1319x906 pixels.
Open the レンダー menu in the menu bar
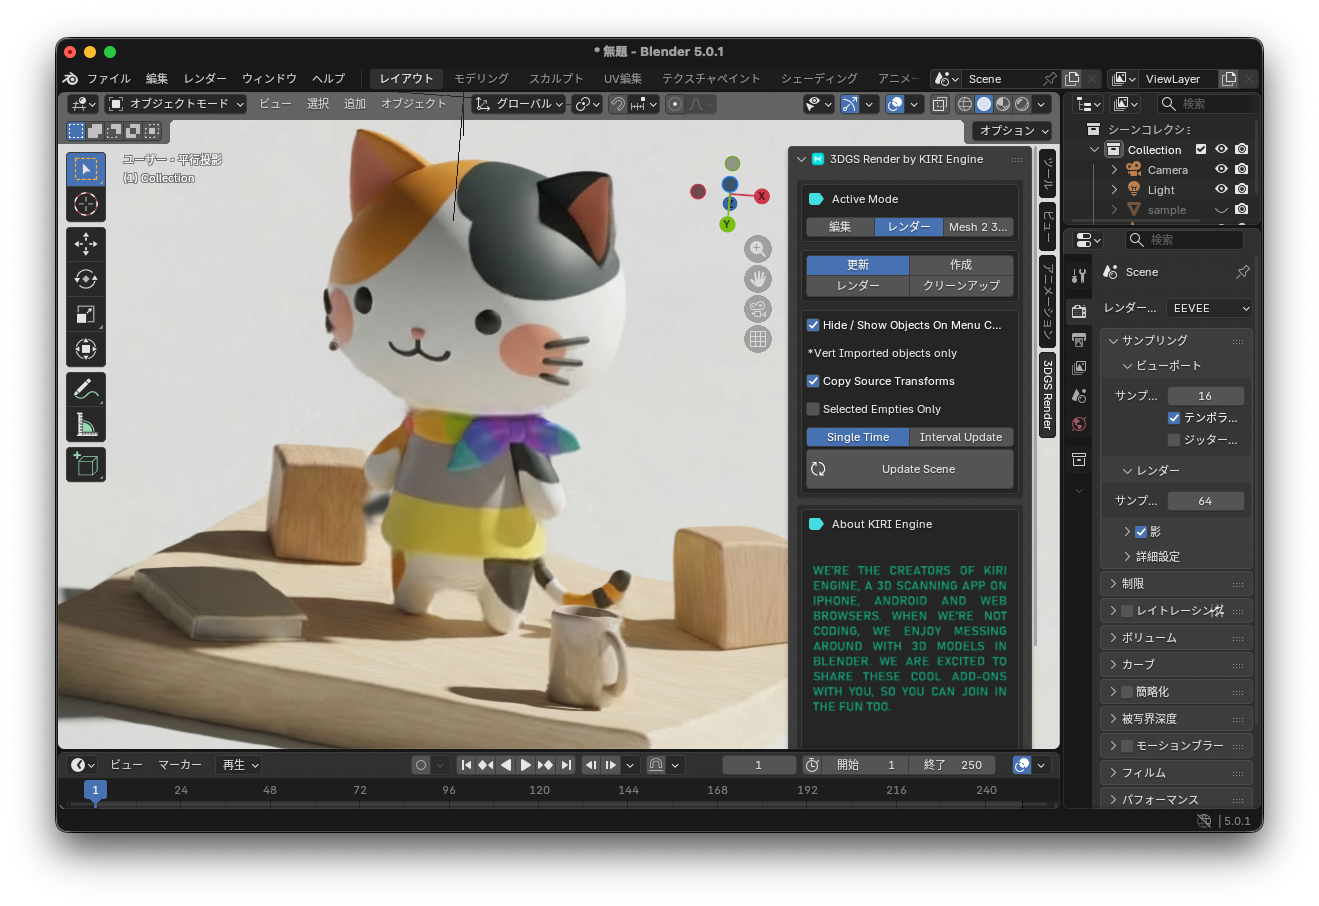[204, 78]
